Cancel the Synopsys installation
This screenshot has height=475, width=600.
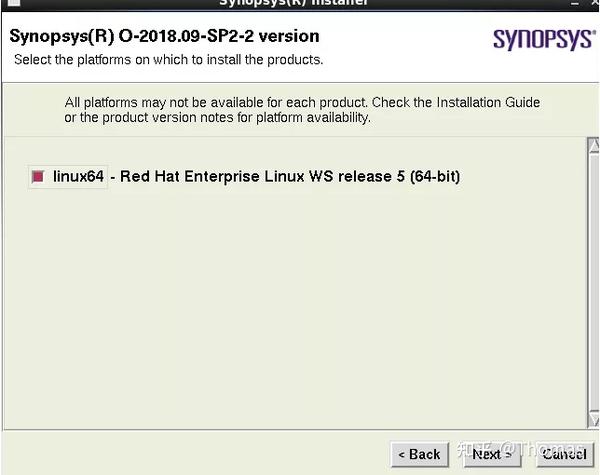(x=564, y=454)
